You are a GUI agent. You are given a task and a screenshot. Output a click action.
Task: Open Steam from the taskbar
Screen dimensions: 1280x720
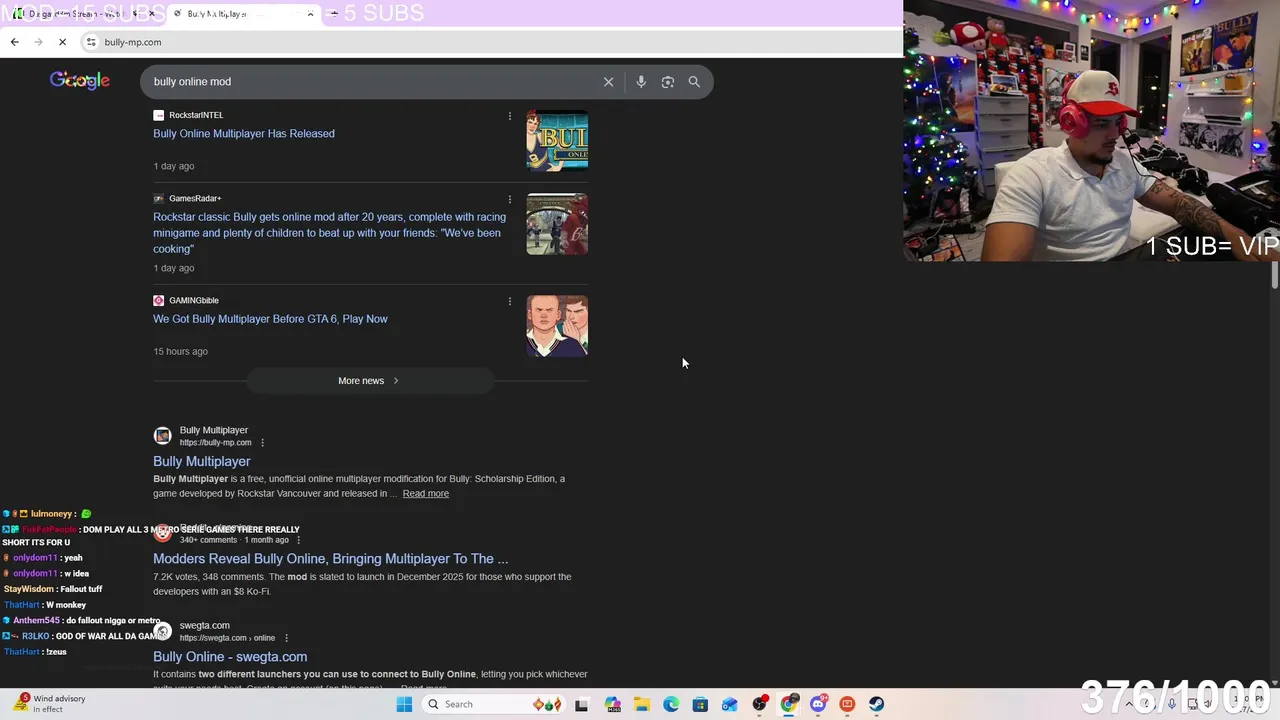(x=877, y=704)
